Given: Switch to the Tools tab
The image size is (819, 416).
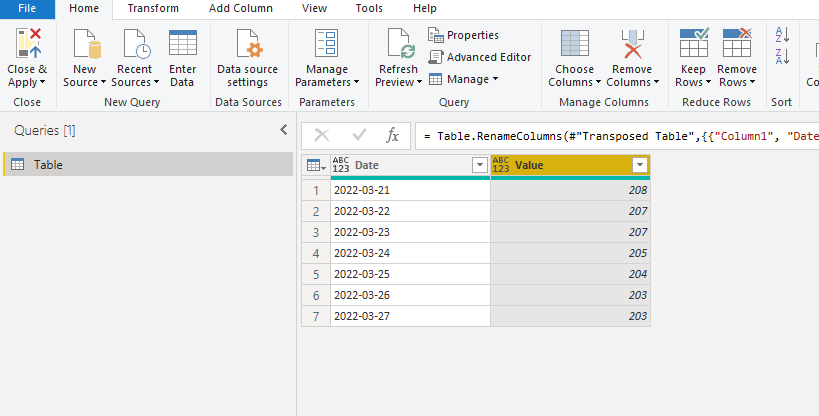Looking at the screenshot, I should [369, 9].
